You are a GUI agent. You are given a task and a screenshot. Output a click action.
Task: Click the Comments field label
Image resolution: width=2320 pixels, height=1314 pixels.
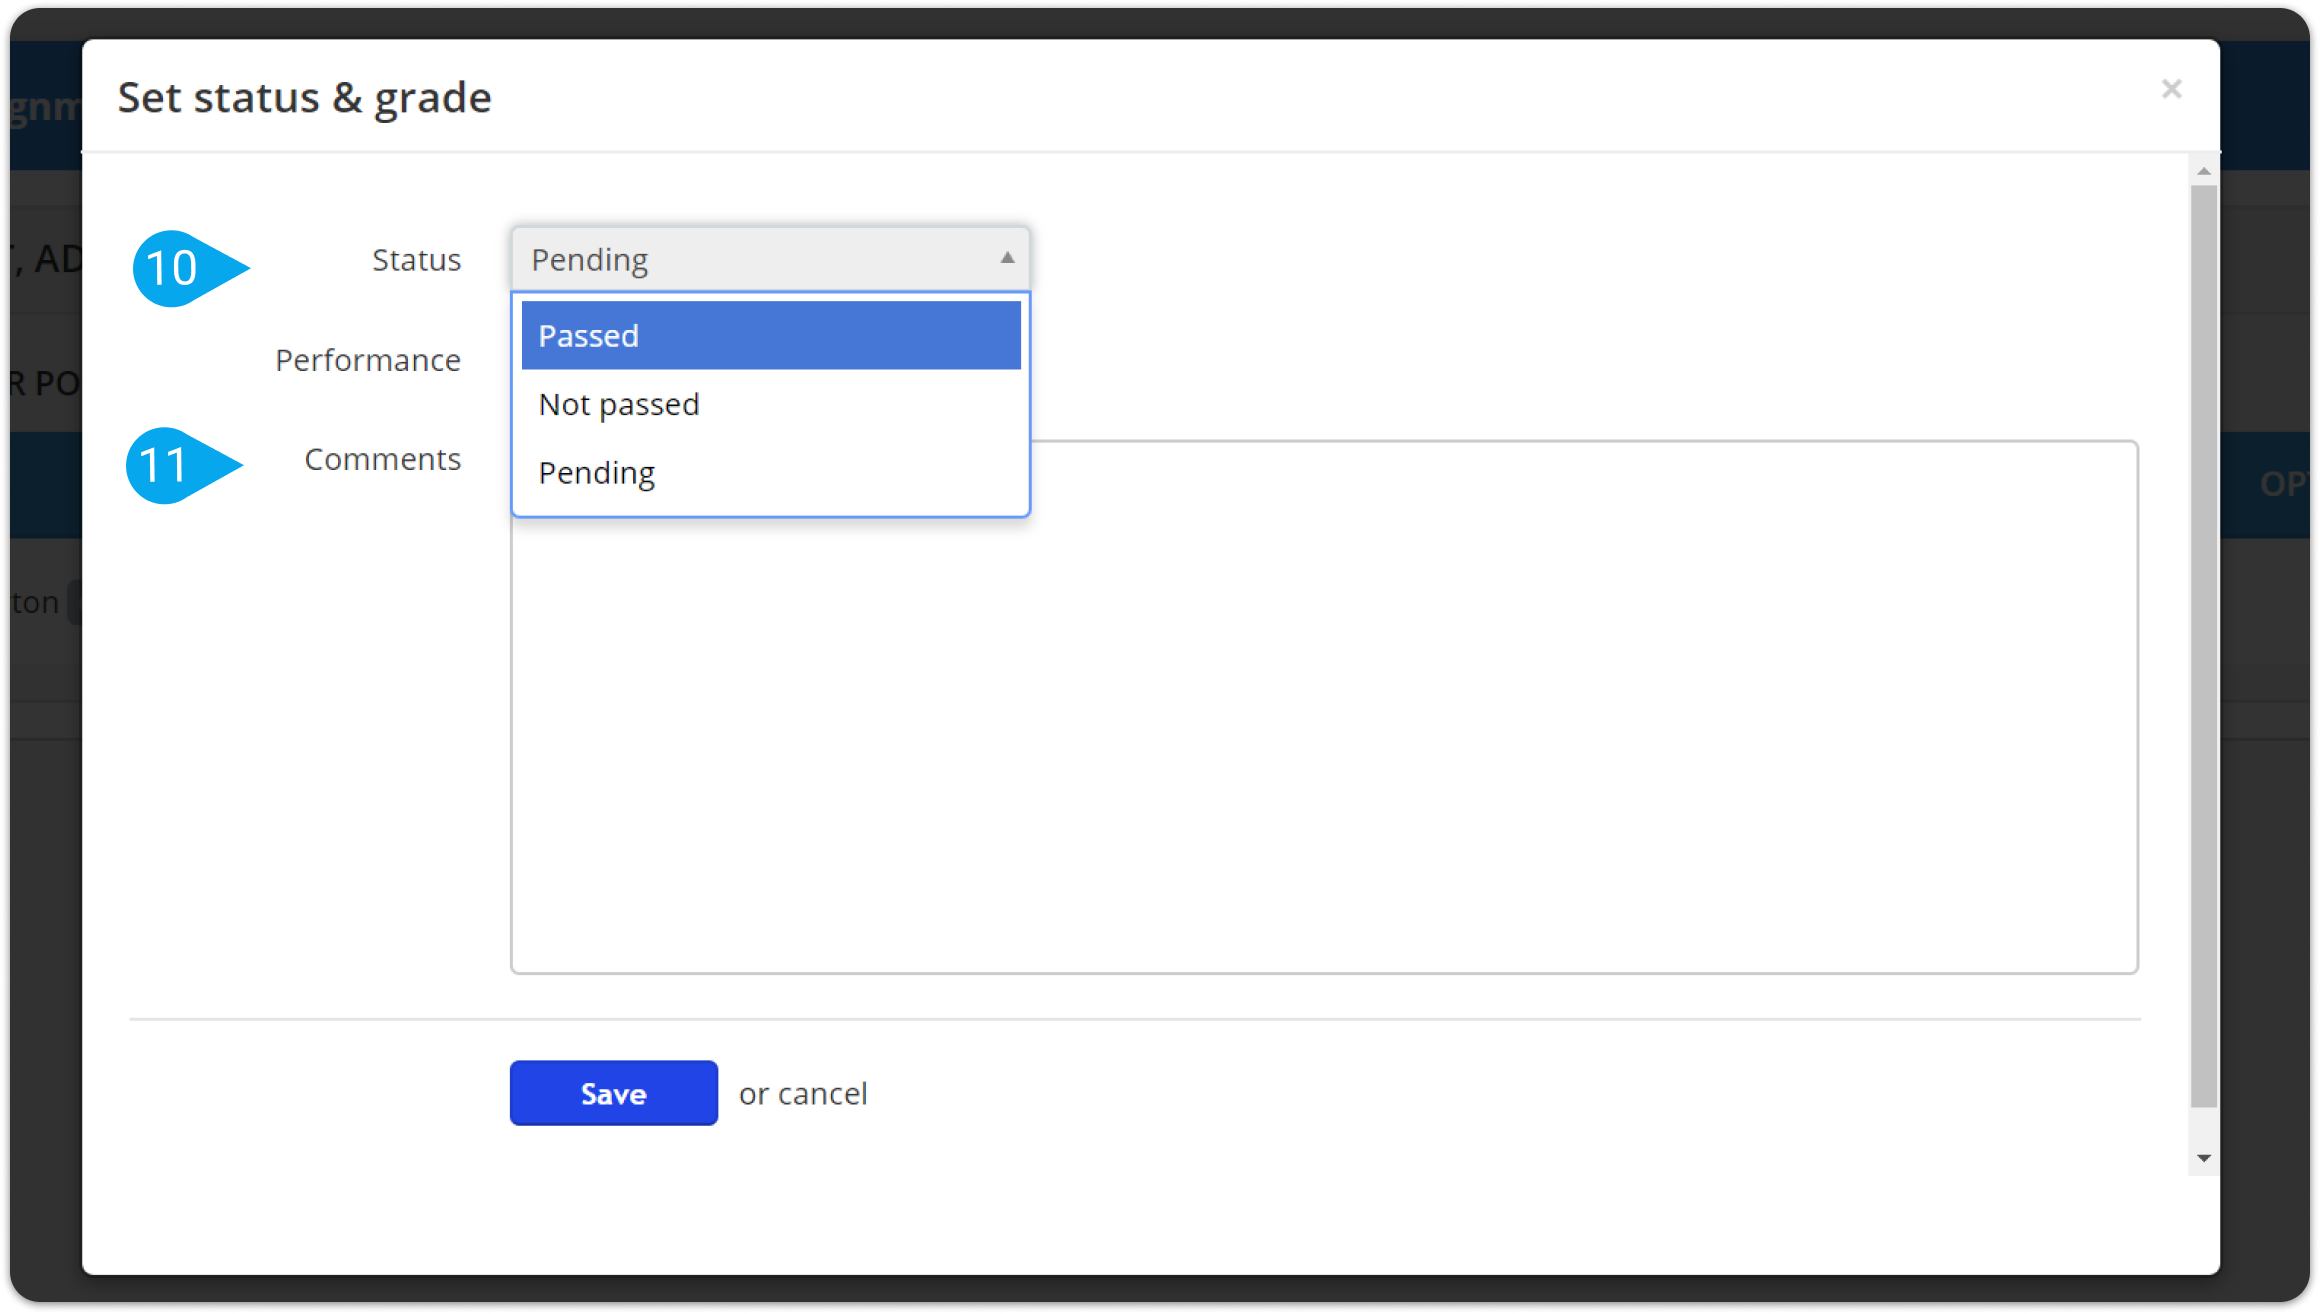[x=382, y=459]
